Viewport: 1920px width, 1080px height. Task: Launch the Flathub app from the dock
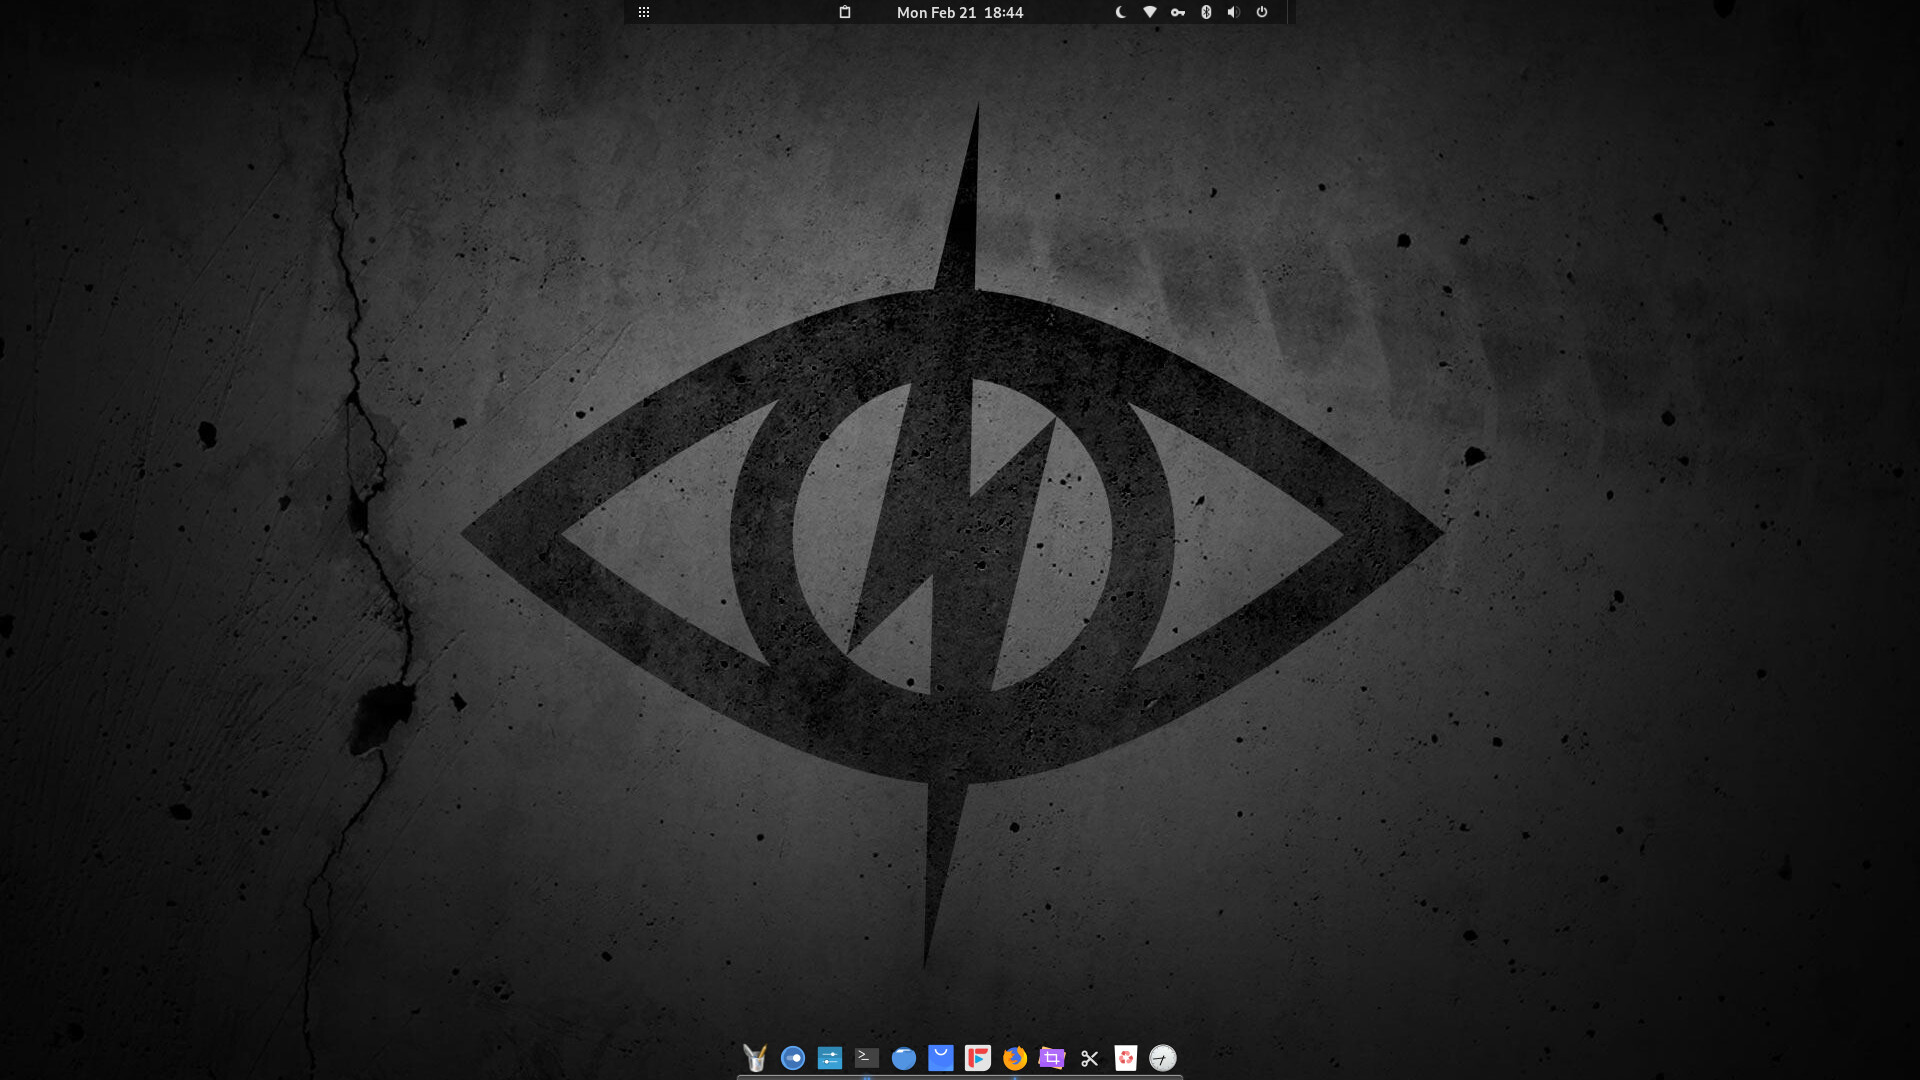point(977,1058)
